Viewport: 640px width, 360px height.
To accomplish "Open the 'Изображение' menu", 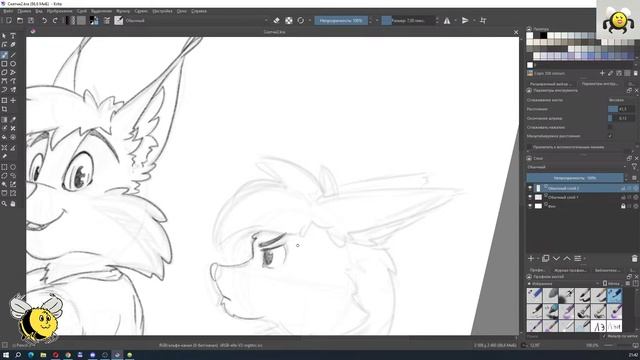I will coord(59,11).
